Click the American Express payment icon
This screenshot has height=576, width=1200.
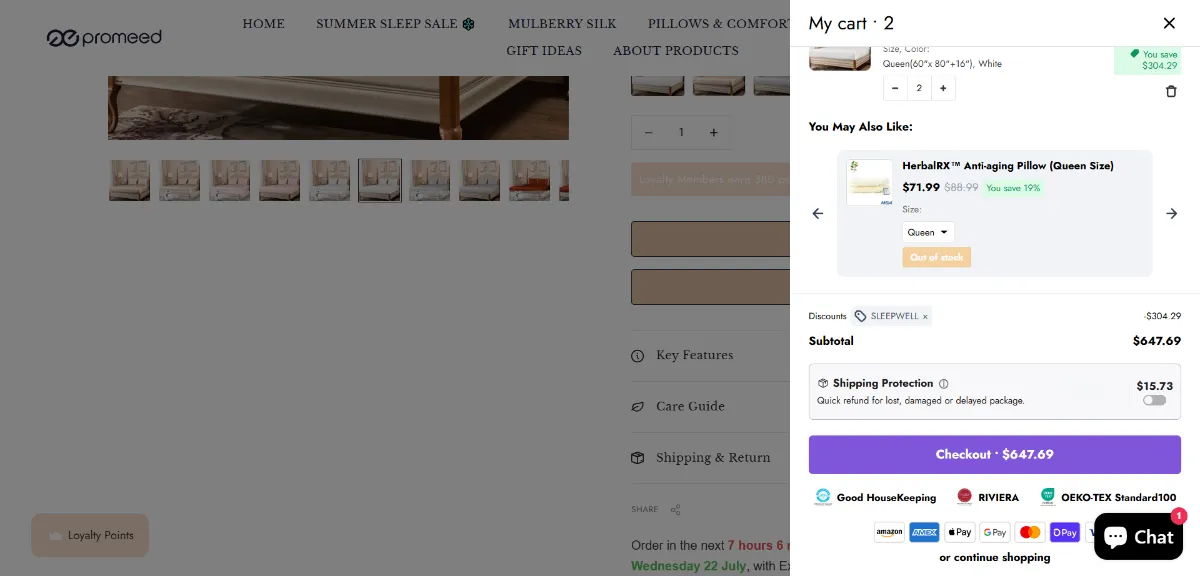click(924, 532)
